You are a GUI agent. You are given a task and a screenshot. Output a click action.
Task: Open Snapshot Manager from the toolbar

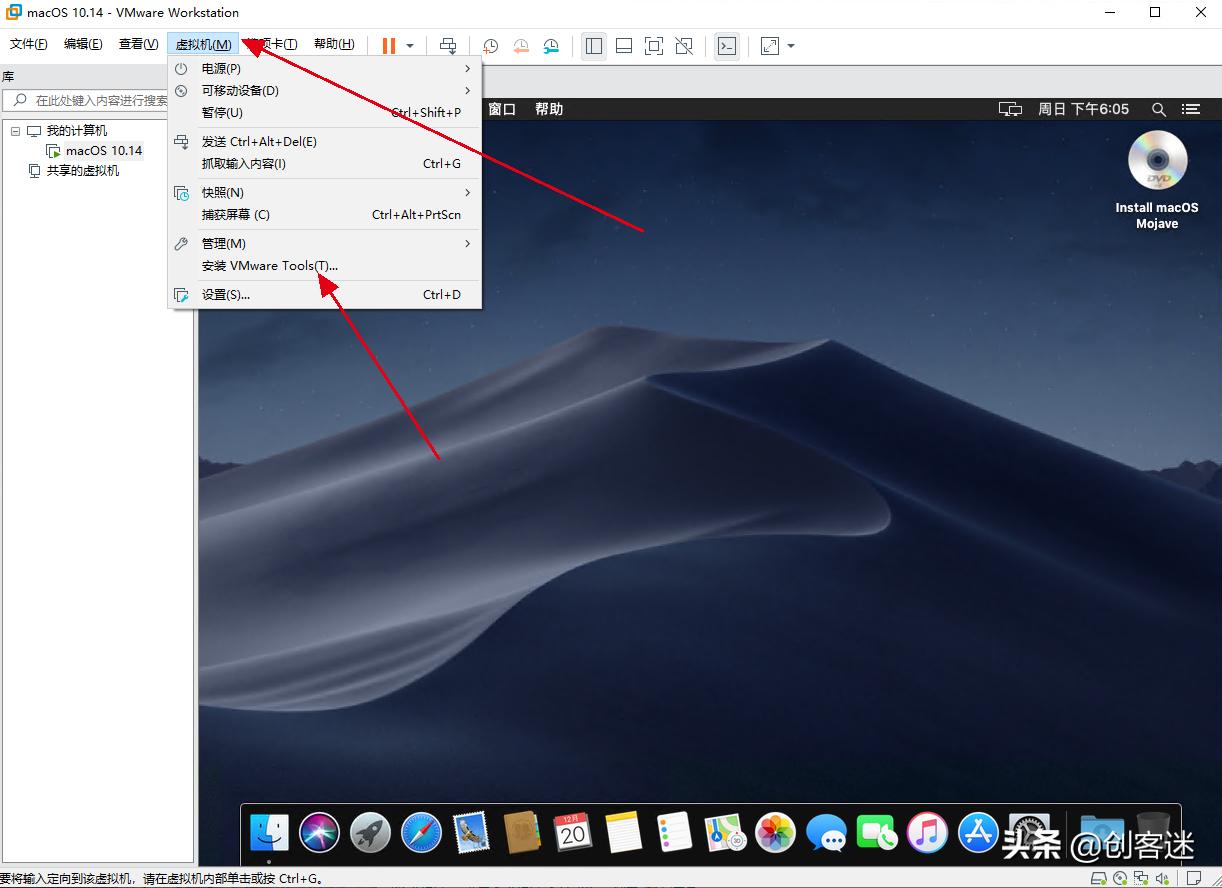pos(551,45)
